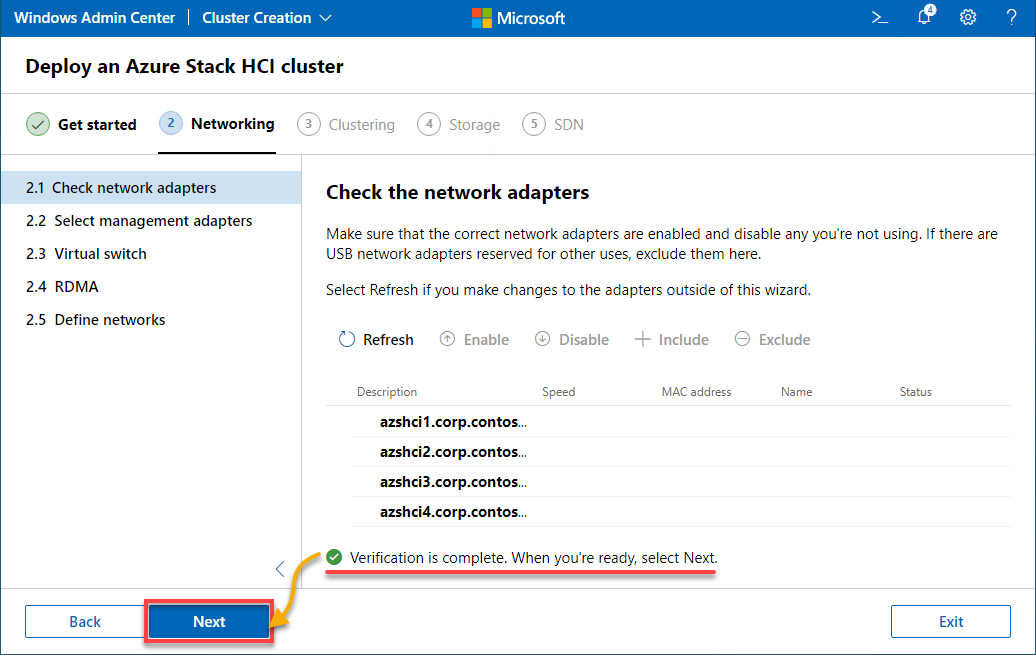Click the step 4 circle icon
The image size is (1036, 655).
click(429, 124)
